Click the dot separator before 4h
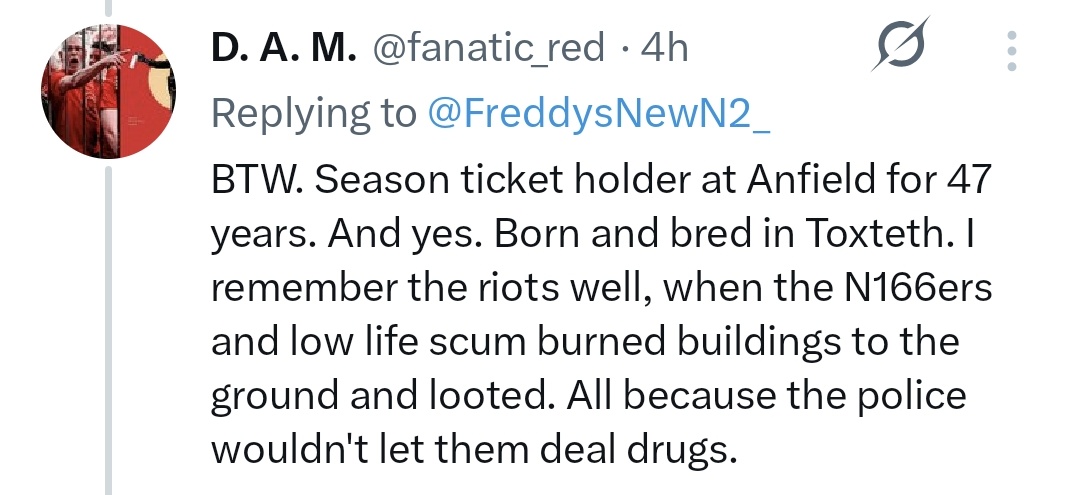The image size is (1079, 495). (625, 50)
